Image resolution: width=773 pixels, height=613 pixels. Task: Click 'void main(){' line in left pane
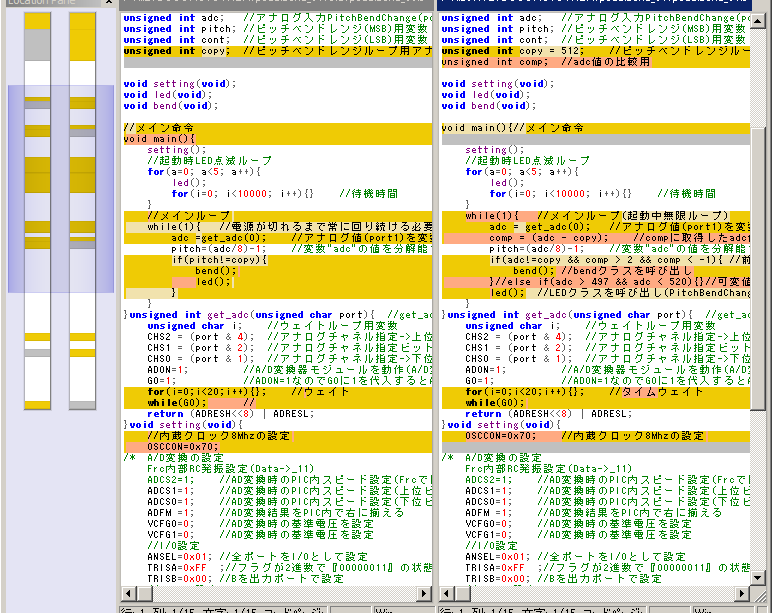pyautogui.click(x=278, y=139)
